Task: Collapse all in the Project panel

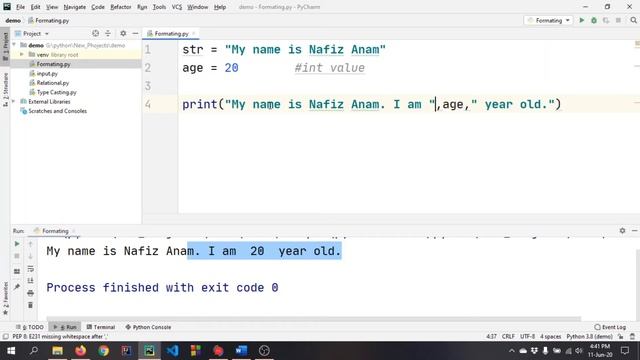Action: (108, 33)
